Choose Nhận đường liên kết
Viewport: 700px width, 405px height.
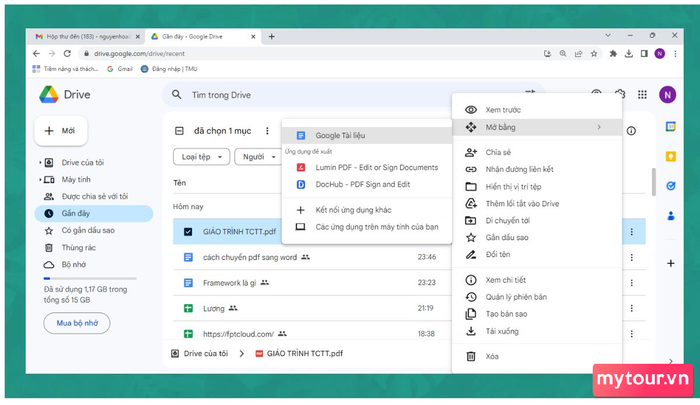coord(537,169)
